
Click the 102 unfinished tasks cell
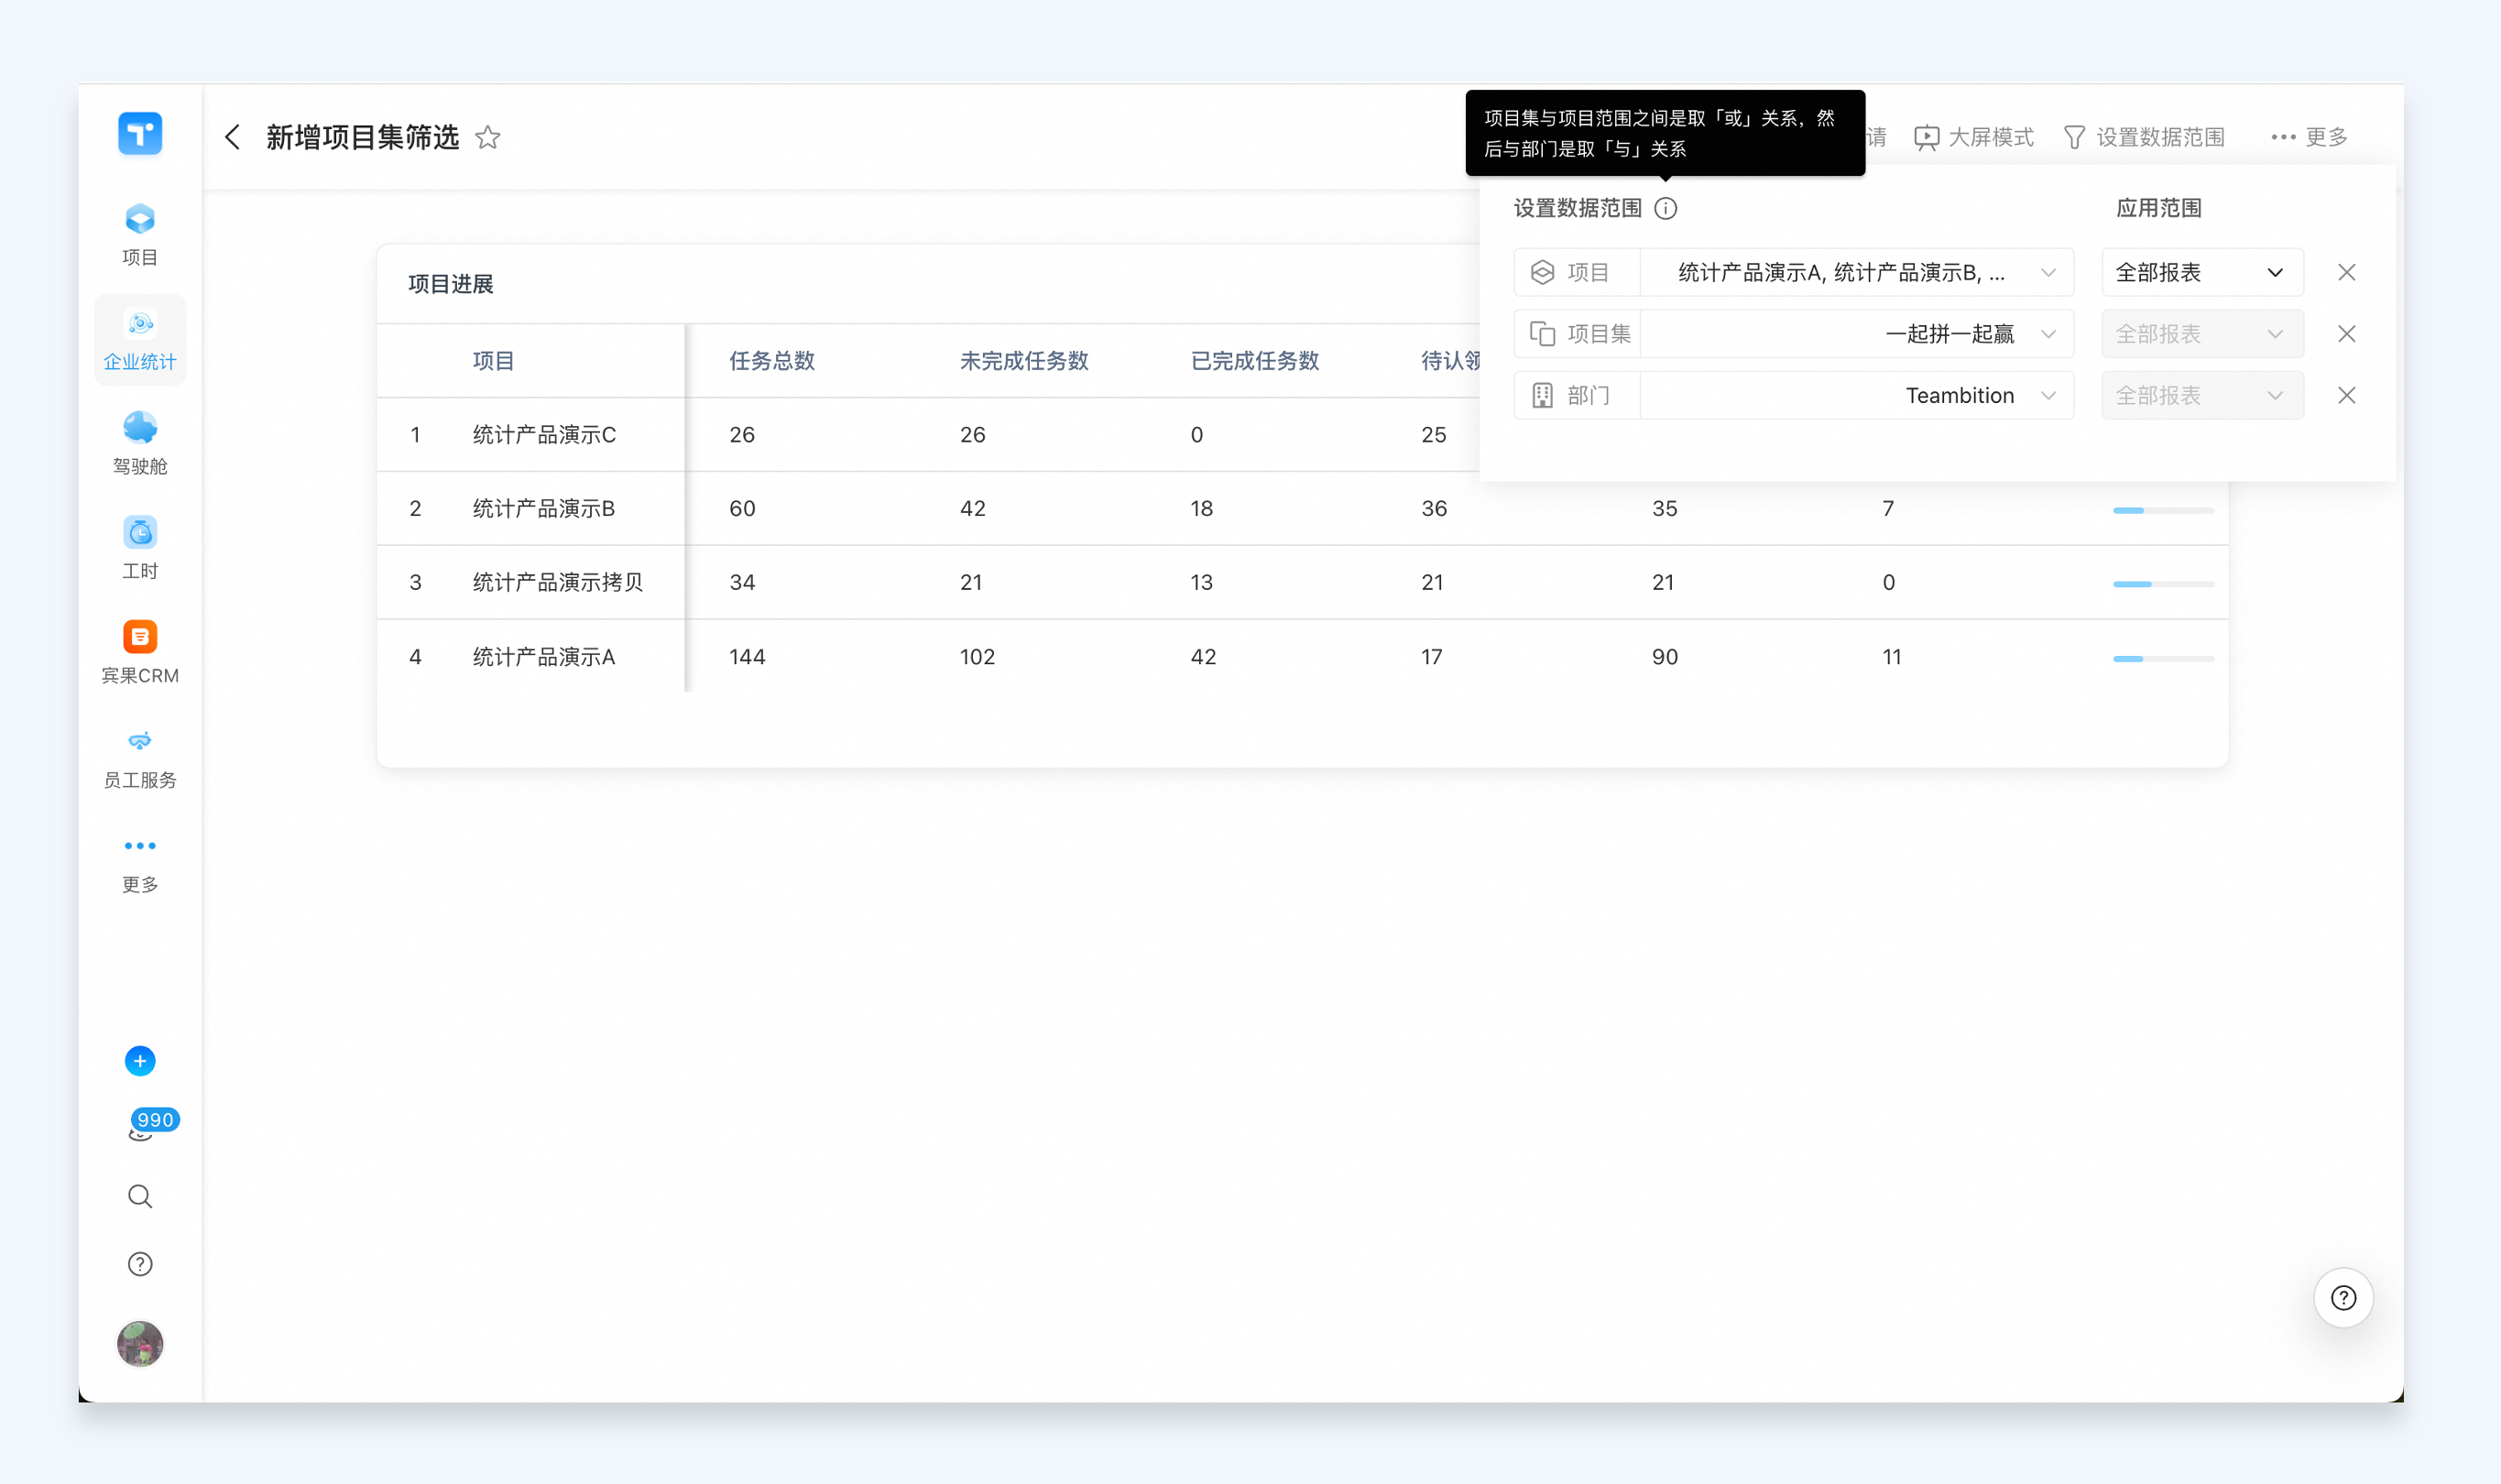pyautogui.click(x=977, y=656)
